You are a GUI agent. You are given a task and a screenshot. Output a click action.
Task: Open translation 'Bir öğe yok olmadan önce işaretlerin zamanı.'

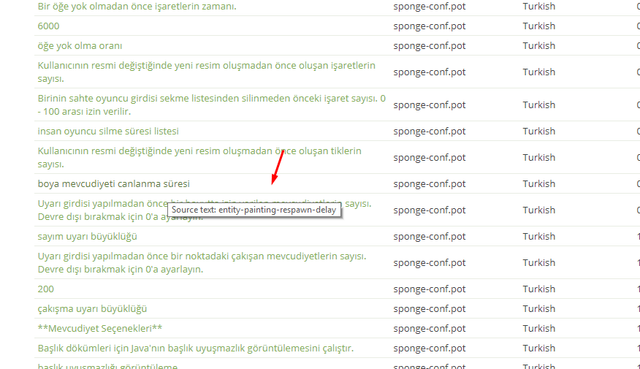click(137, 7)
